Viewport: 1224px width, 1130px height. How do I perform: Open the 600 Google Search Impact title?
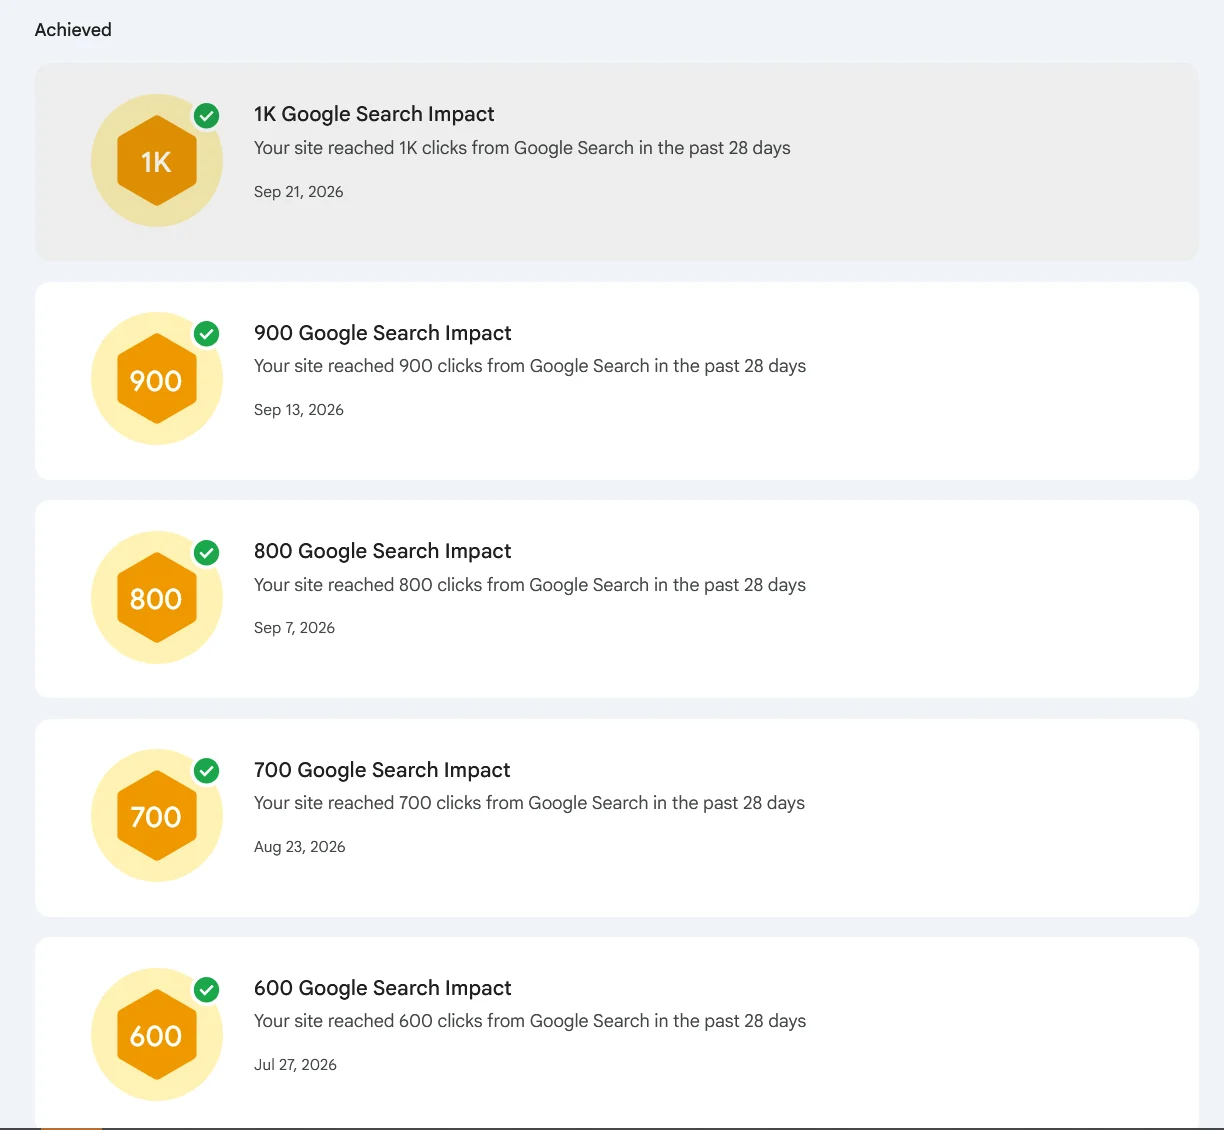[x=383, y=988]
